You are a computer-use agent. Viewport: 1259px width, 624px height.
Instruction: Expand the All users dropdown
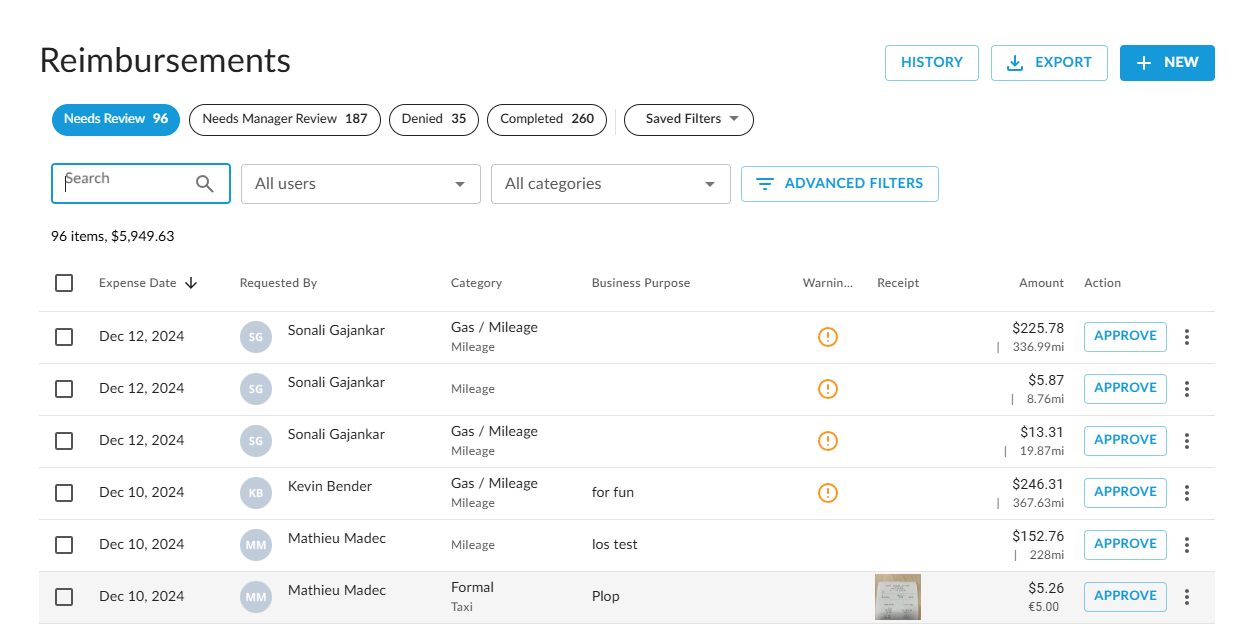(x=360, y=184)
